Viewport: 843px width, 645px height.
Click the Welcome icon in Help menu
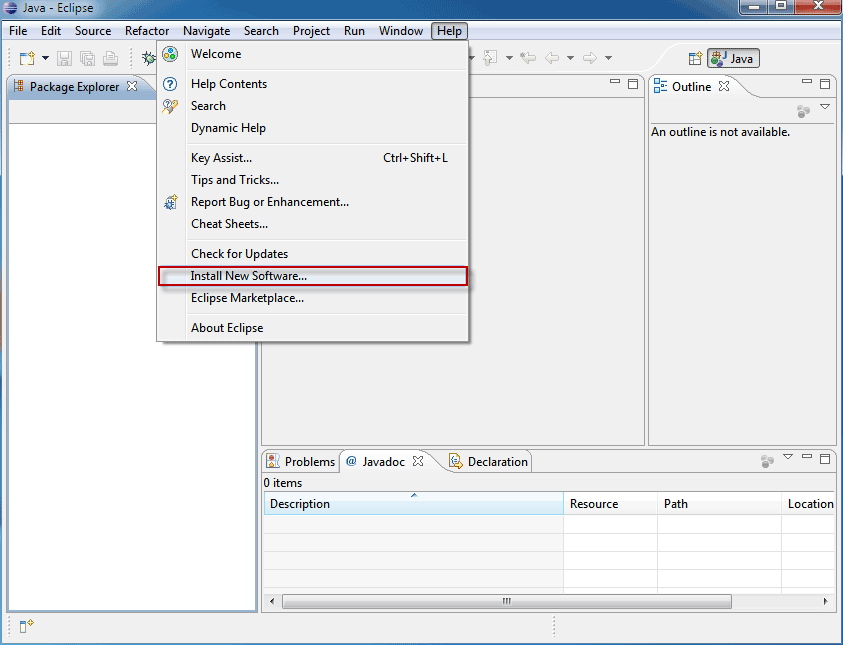point(170,54)
